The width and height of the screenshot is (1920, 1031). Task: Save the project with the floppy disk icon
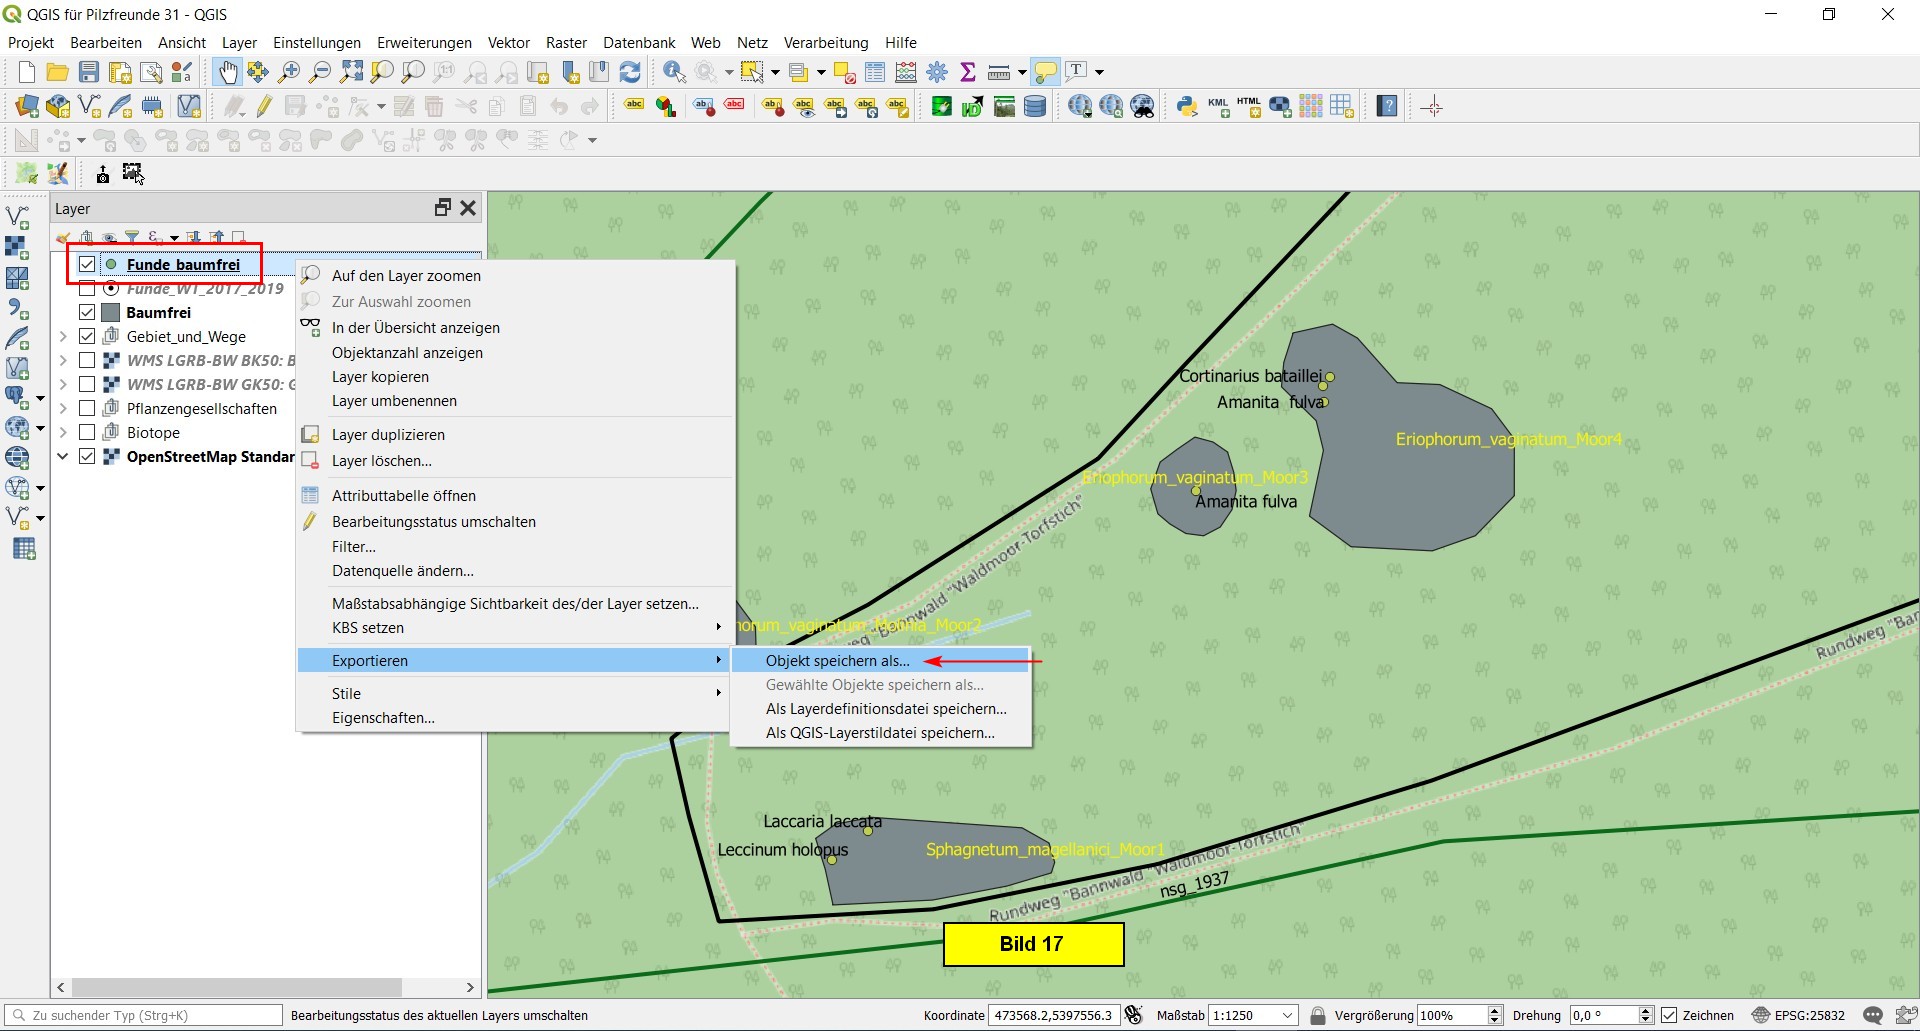pyautogui.click(x=89, y=72)
